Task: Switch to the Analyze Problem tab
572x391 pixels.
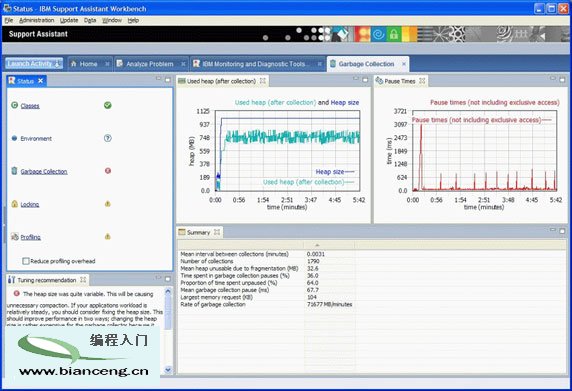Action: pyautogui.click(x=150, y=64)
